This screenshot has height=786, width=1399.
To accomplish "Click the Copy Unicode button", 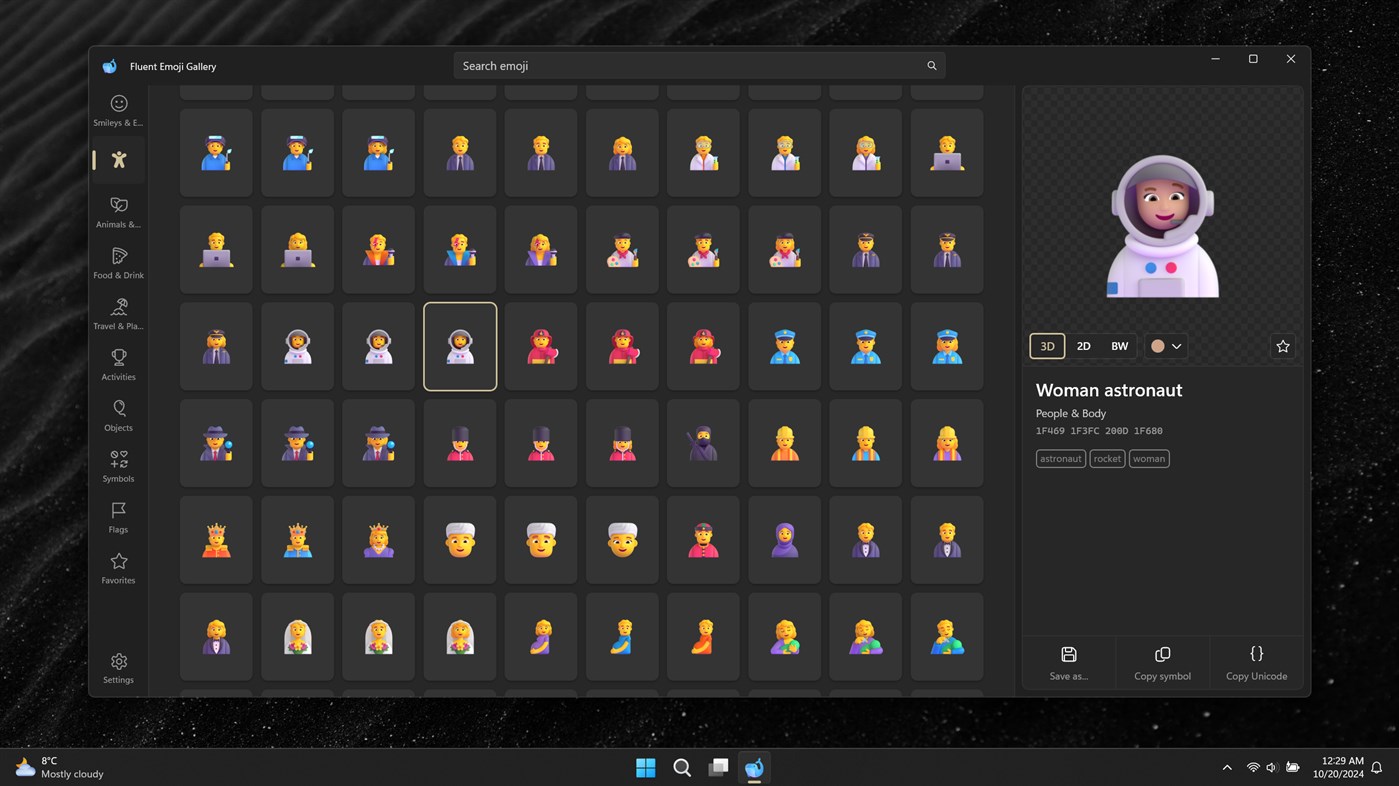I will click(1256, 662).
